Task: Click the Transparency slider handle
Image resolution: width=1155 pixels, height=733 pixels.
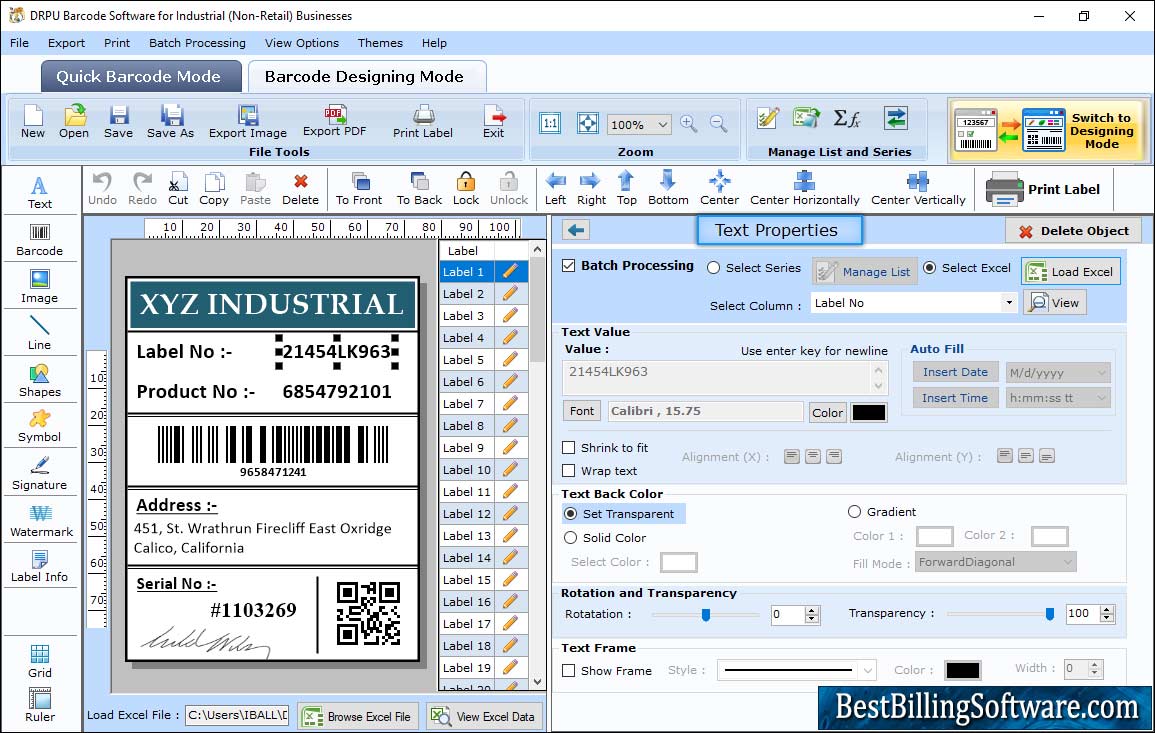Action: tap(1050, 614)
